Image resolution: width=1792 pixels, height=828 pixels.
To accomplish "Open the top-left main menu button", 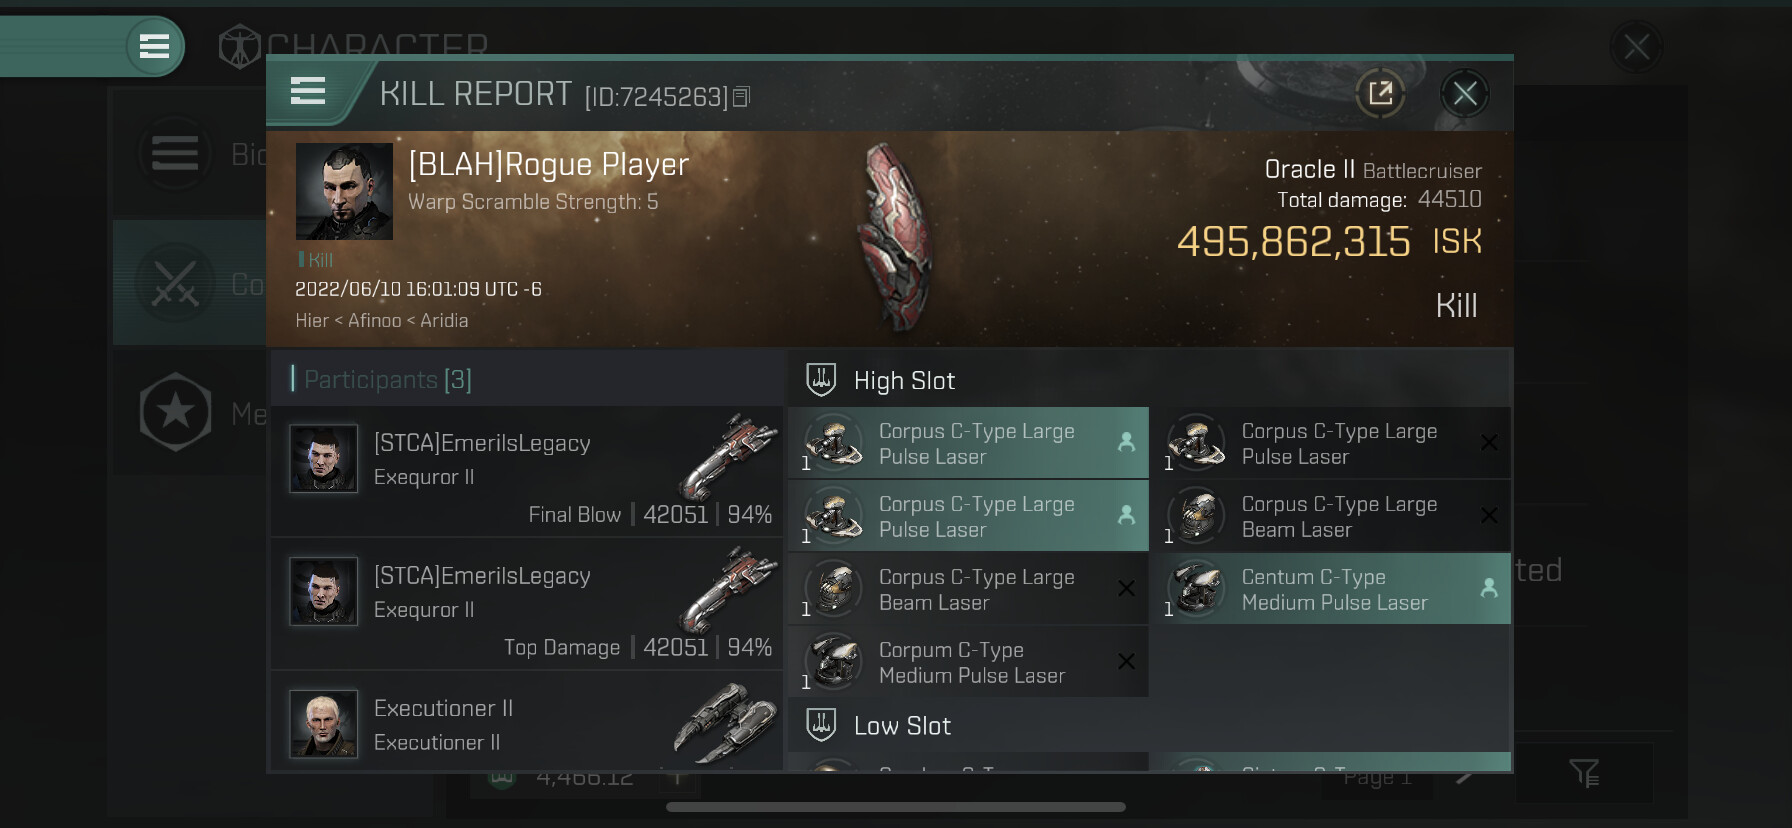I will (154, 46).
